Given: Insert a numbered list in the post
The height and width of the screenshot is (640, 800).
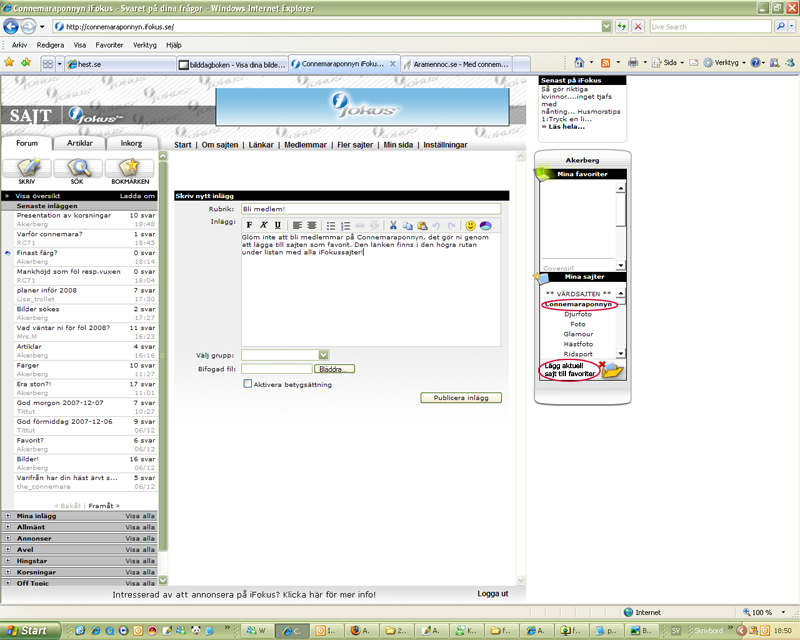Looking at the screenshot, I should 345,225.
